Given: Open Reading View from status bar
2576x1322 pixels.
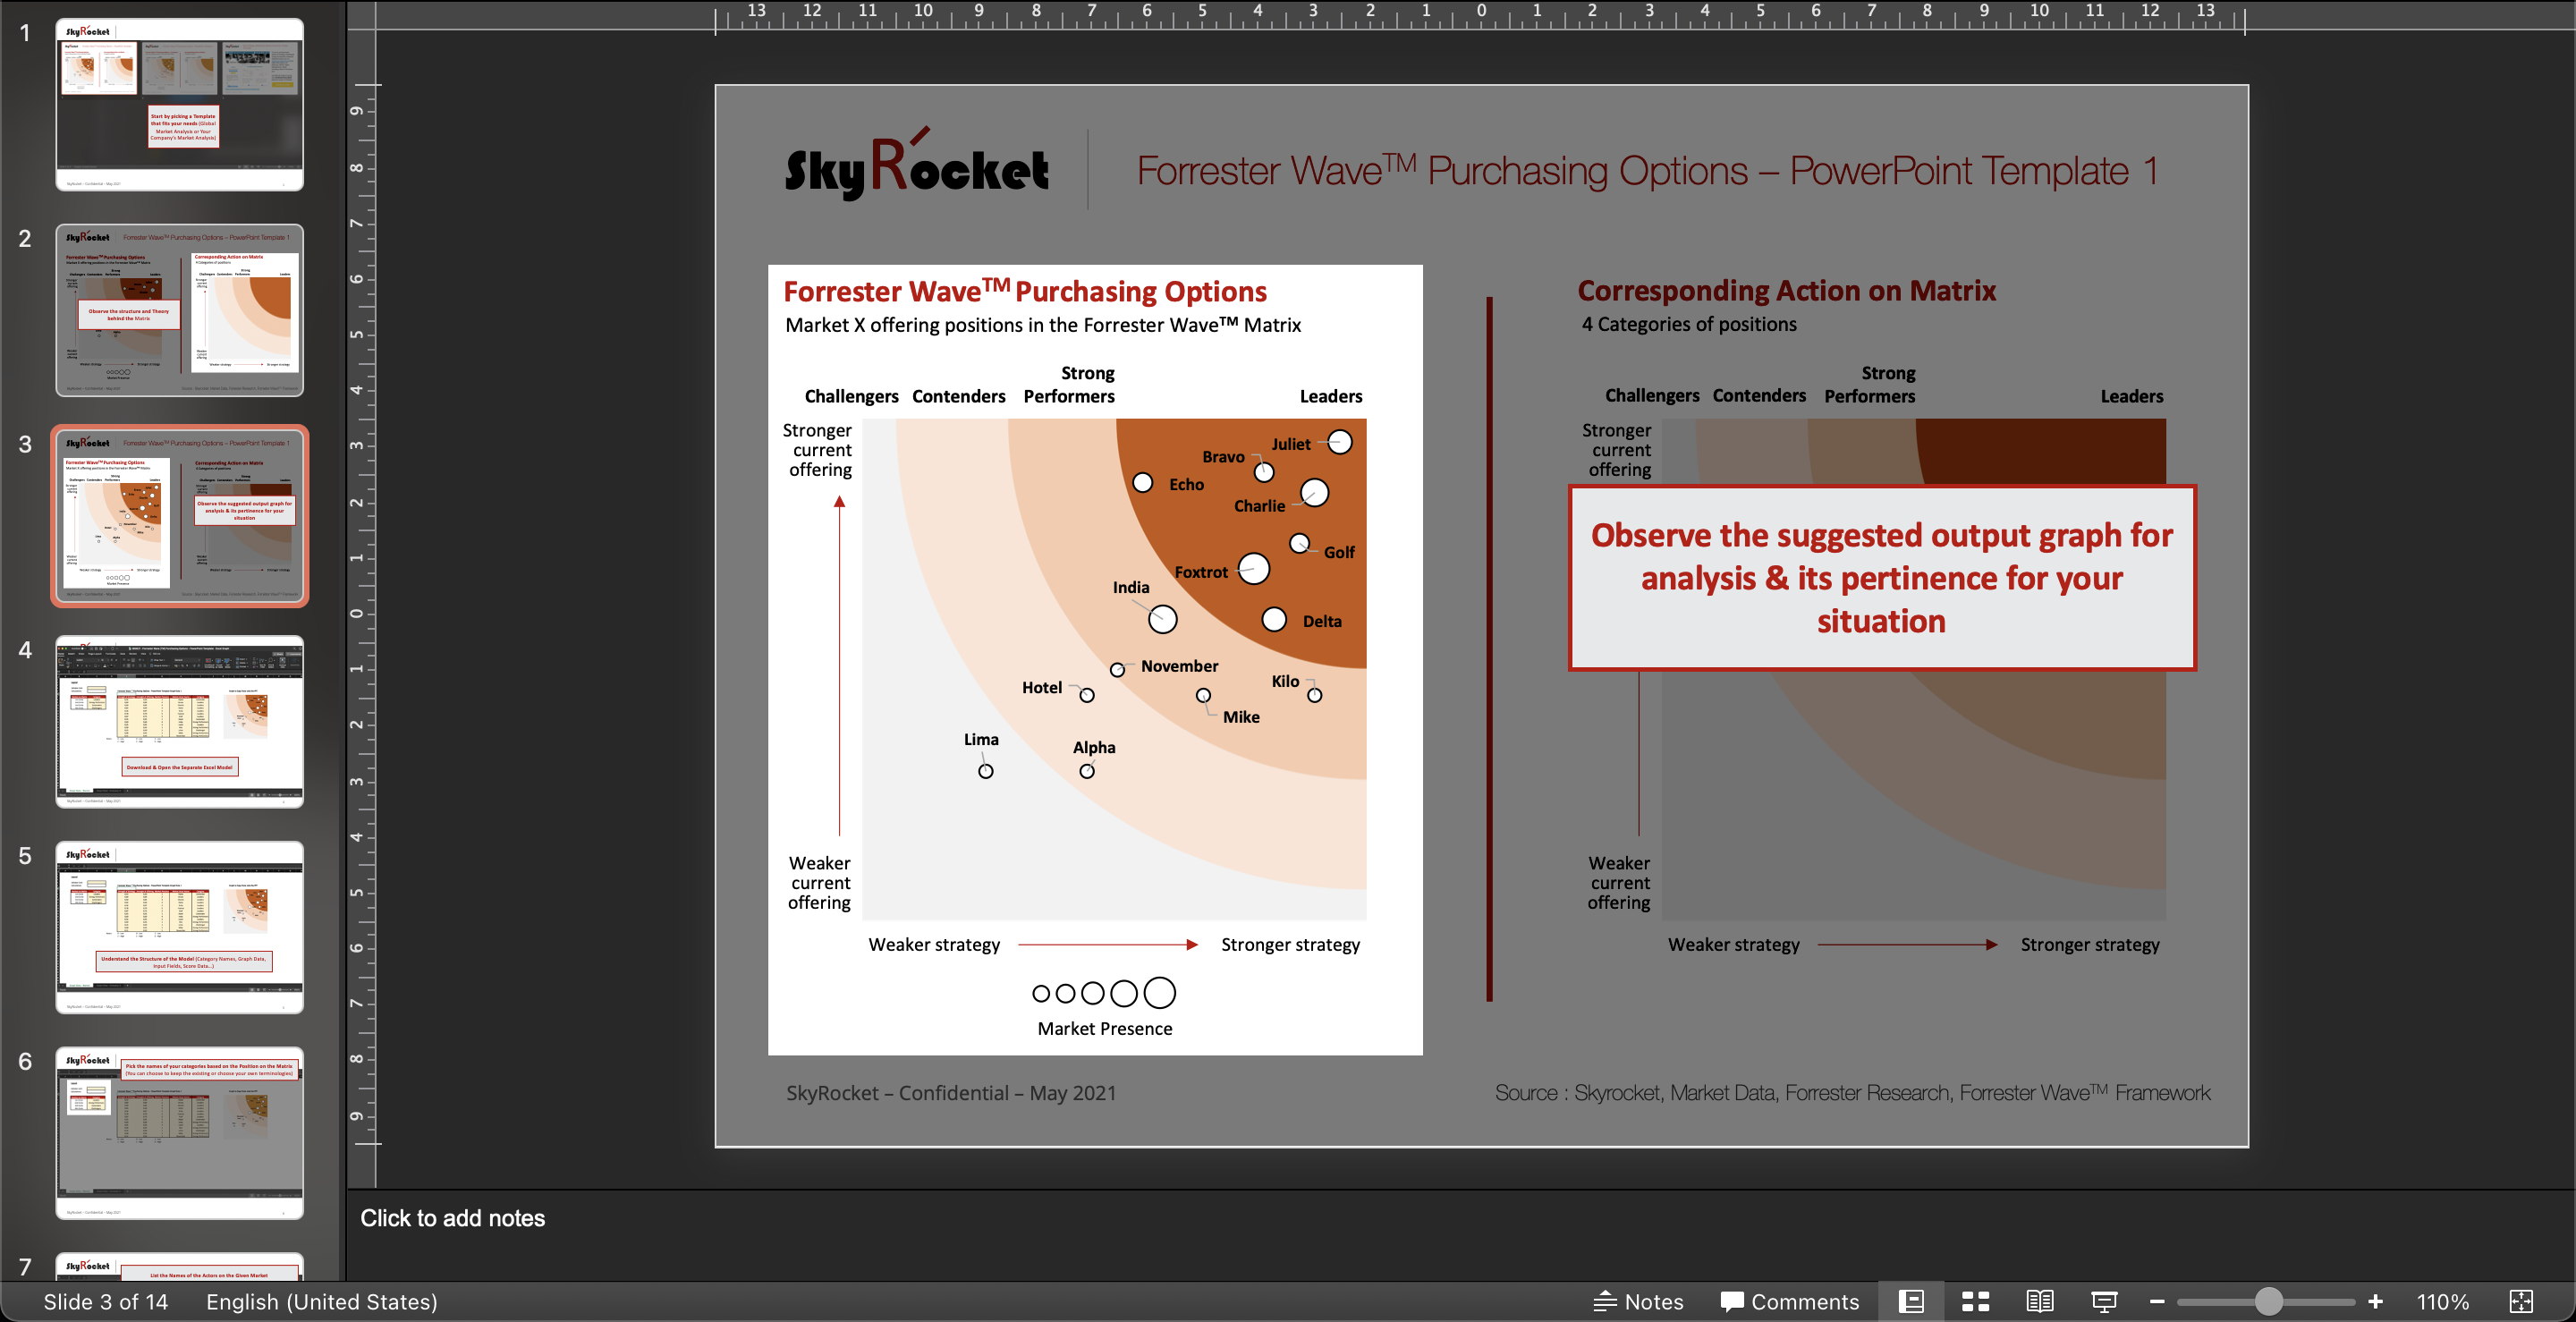Looking at the screenshot, I should (x=2040, y=1301).
